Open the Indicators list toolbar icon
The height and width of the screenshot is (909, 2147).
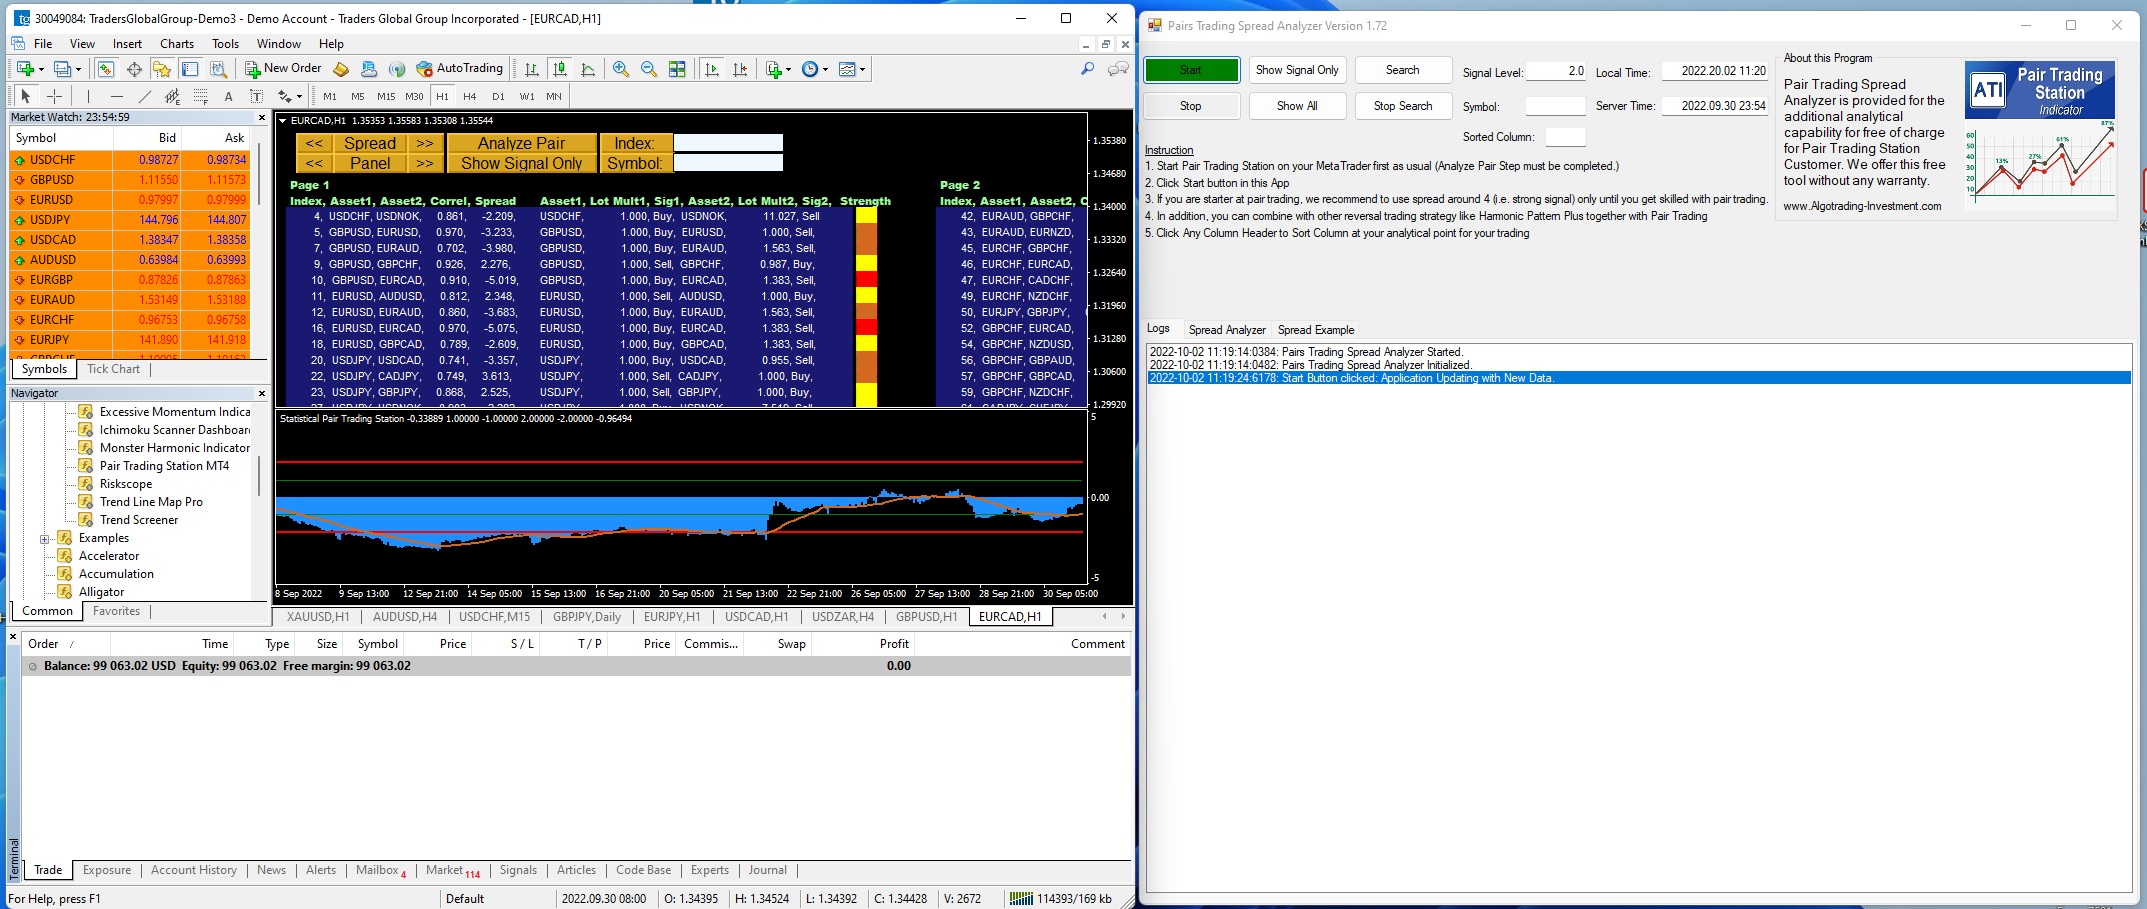(773, 69)
